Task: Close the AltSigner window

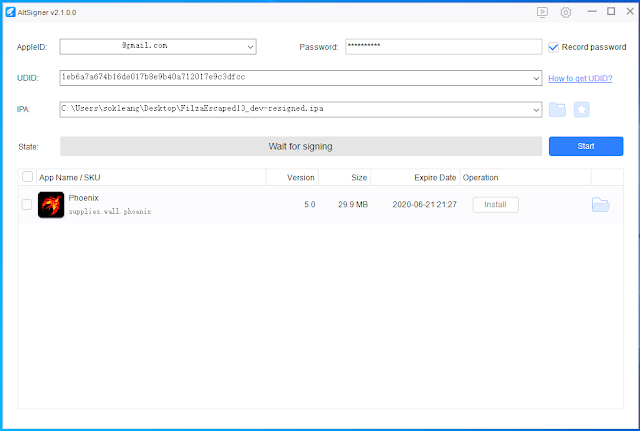Action: click(x=630, y=11)
